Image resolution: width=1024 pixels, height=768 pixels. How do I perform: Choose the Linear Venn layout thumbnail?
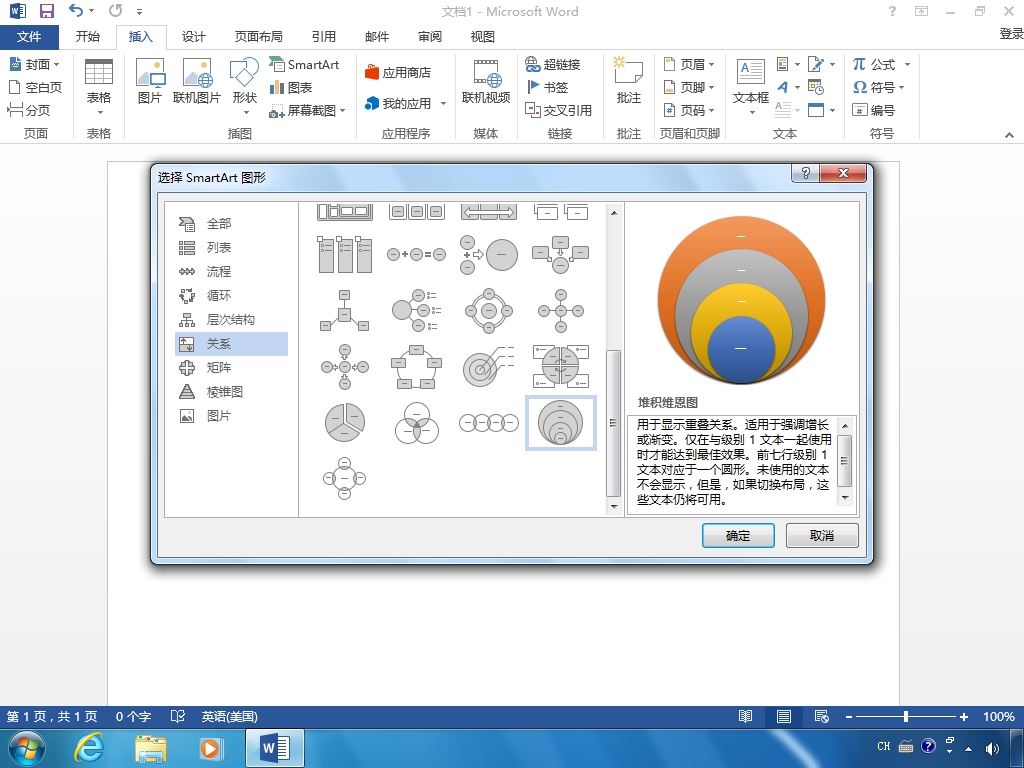pyautogui.click(x=488, y=423)
